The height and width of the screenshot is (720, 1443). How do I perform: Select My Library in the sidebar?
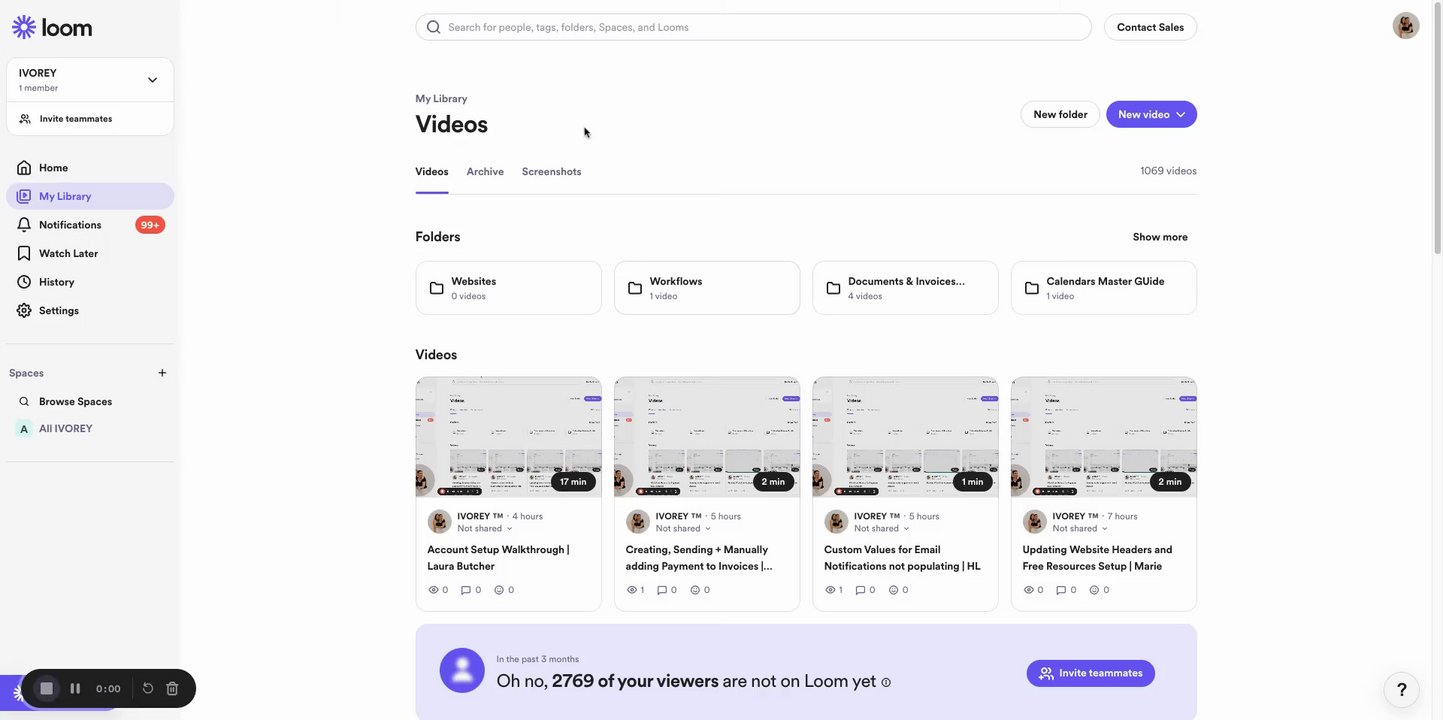[90, 196]
